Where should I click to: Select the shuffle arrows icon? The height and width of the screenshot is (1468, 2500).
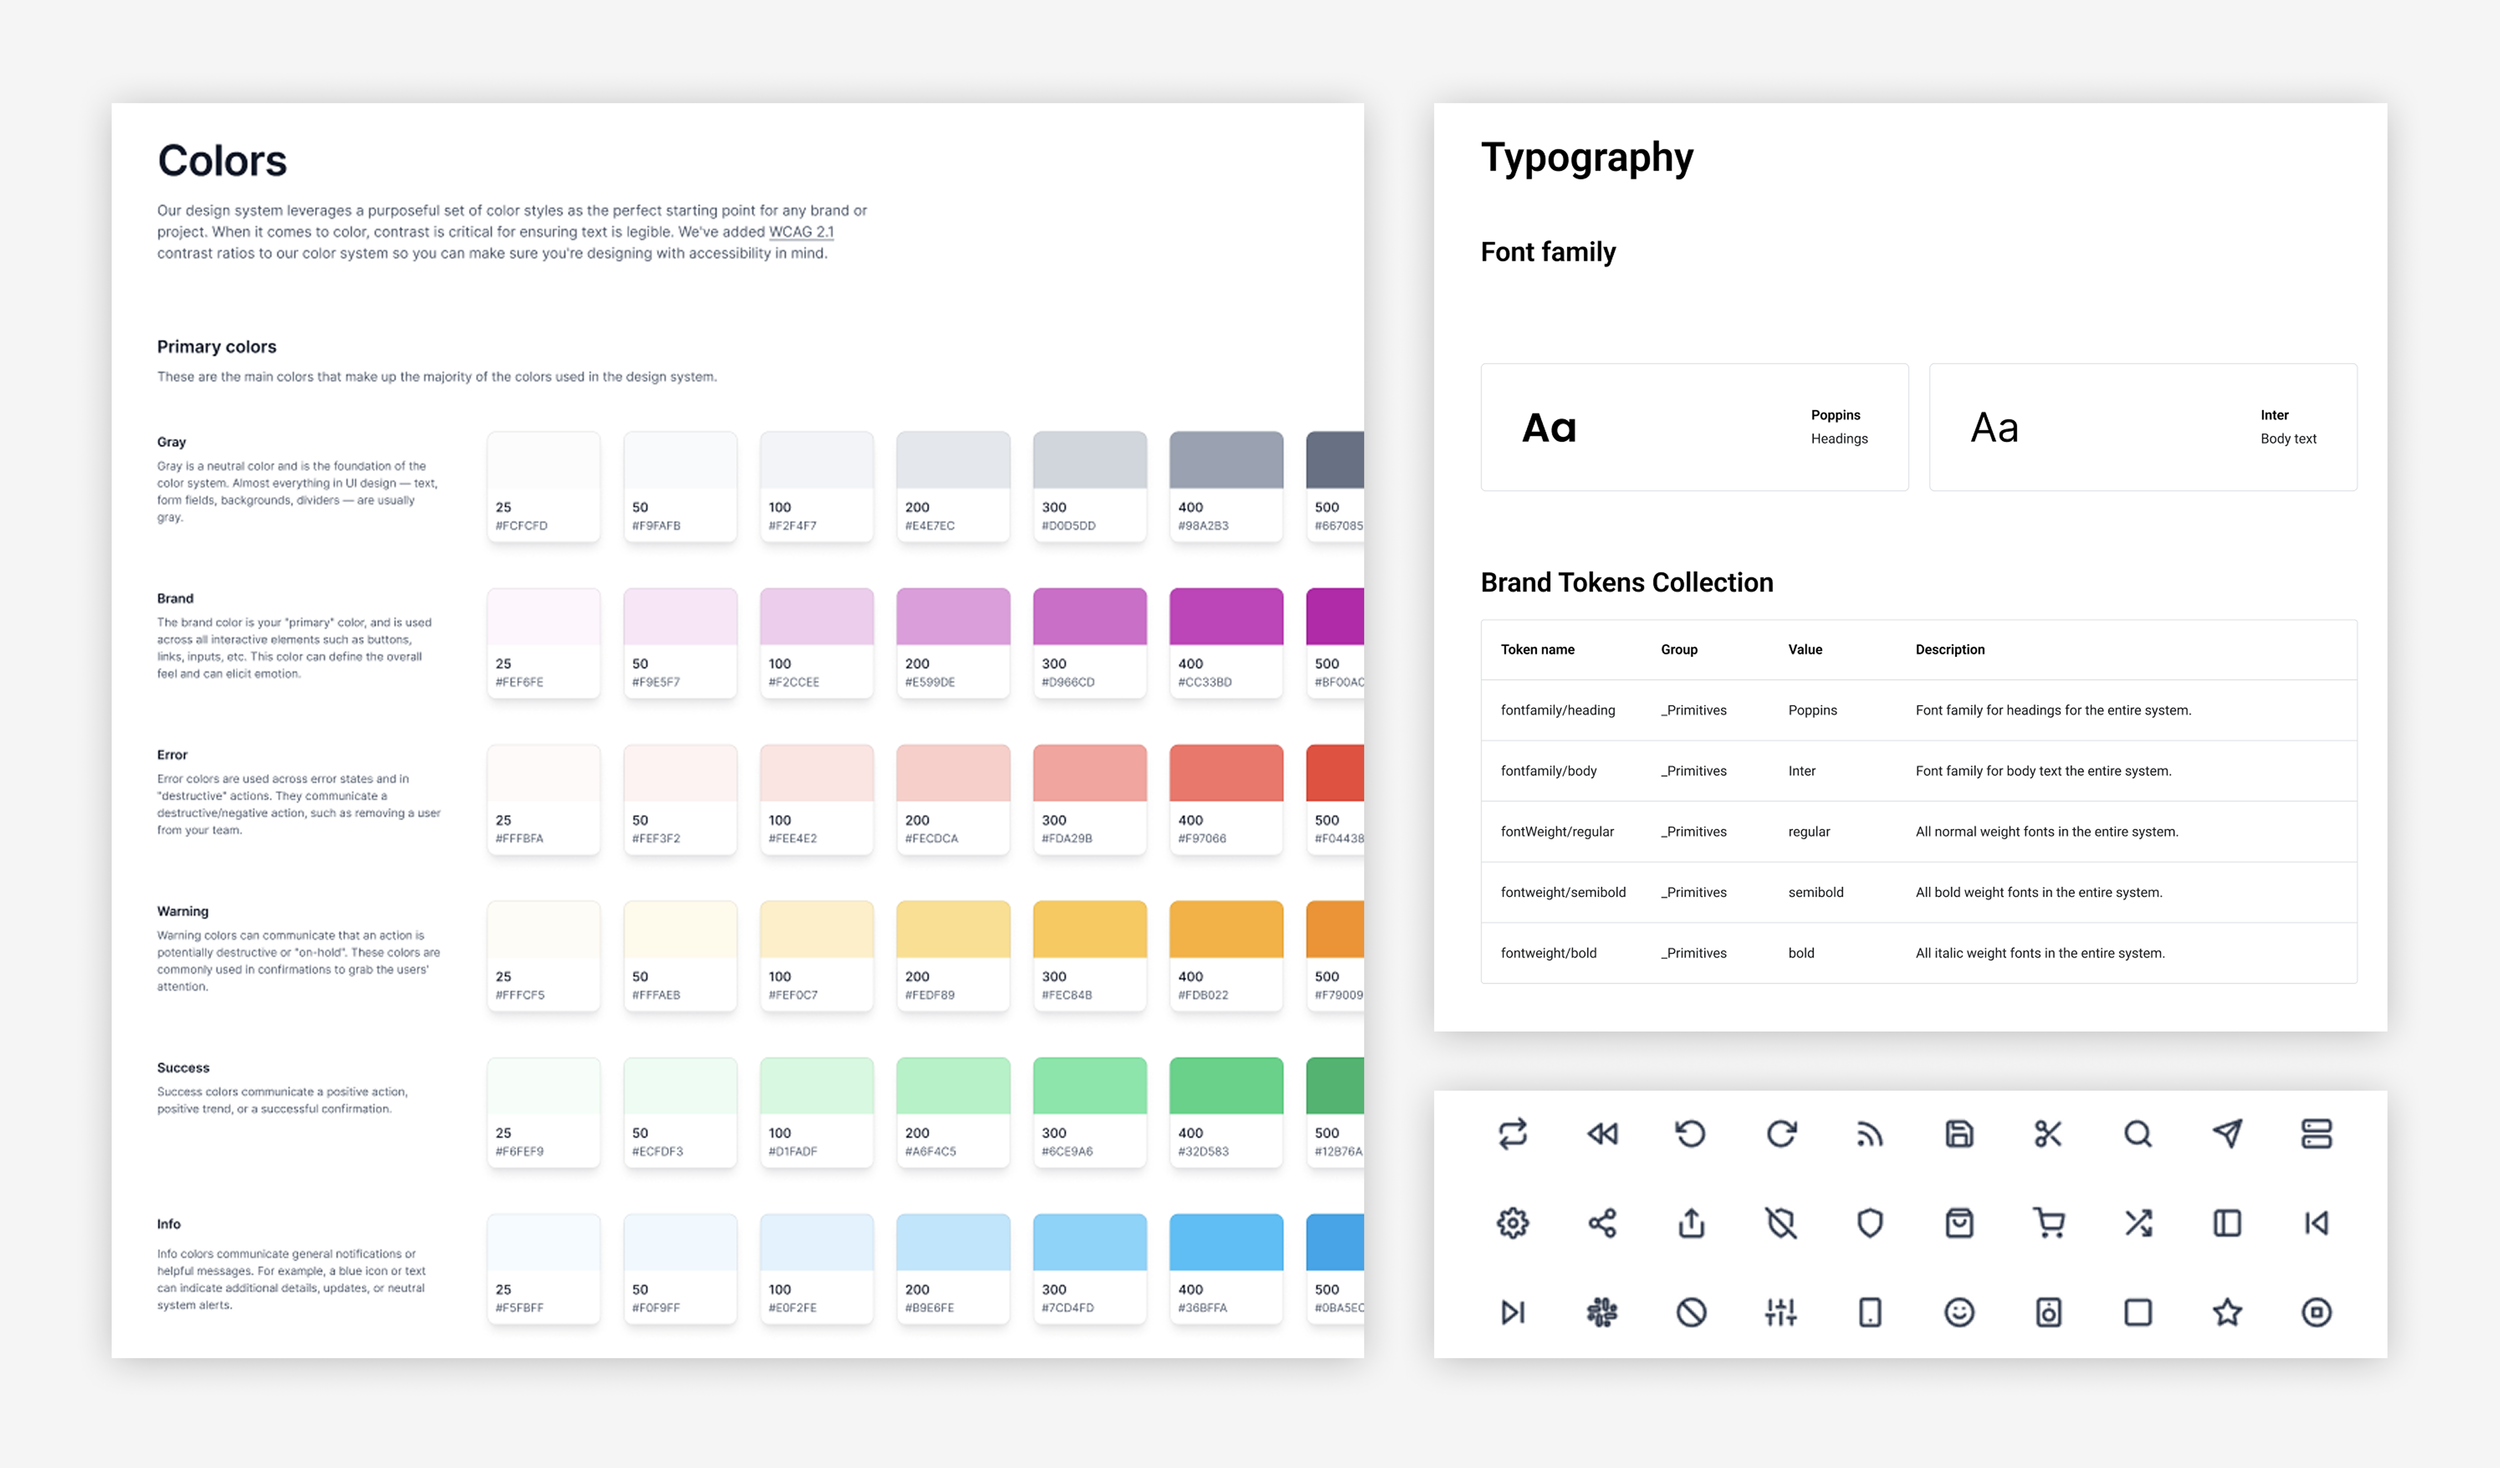click(x=2137, y=1222)
